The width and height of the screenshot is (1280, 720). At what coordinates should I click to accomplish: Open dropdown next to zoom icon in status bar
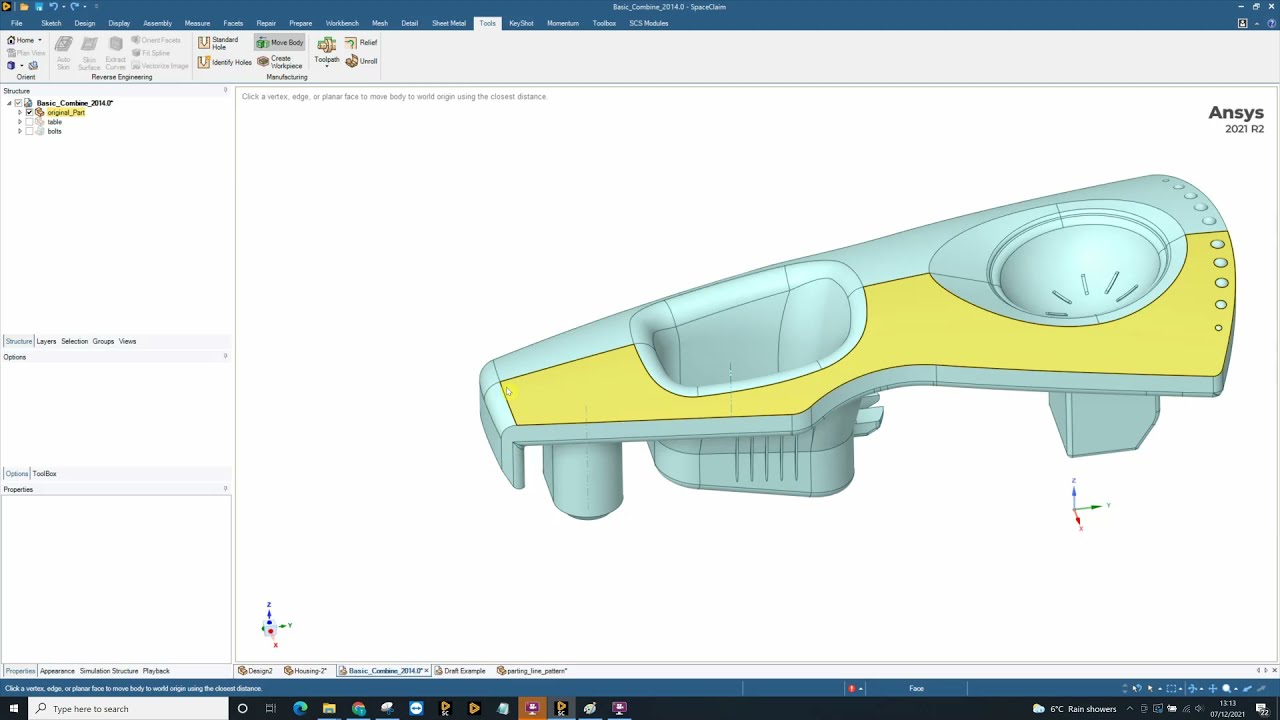tap(1236, 688)
